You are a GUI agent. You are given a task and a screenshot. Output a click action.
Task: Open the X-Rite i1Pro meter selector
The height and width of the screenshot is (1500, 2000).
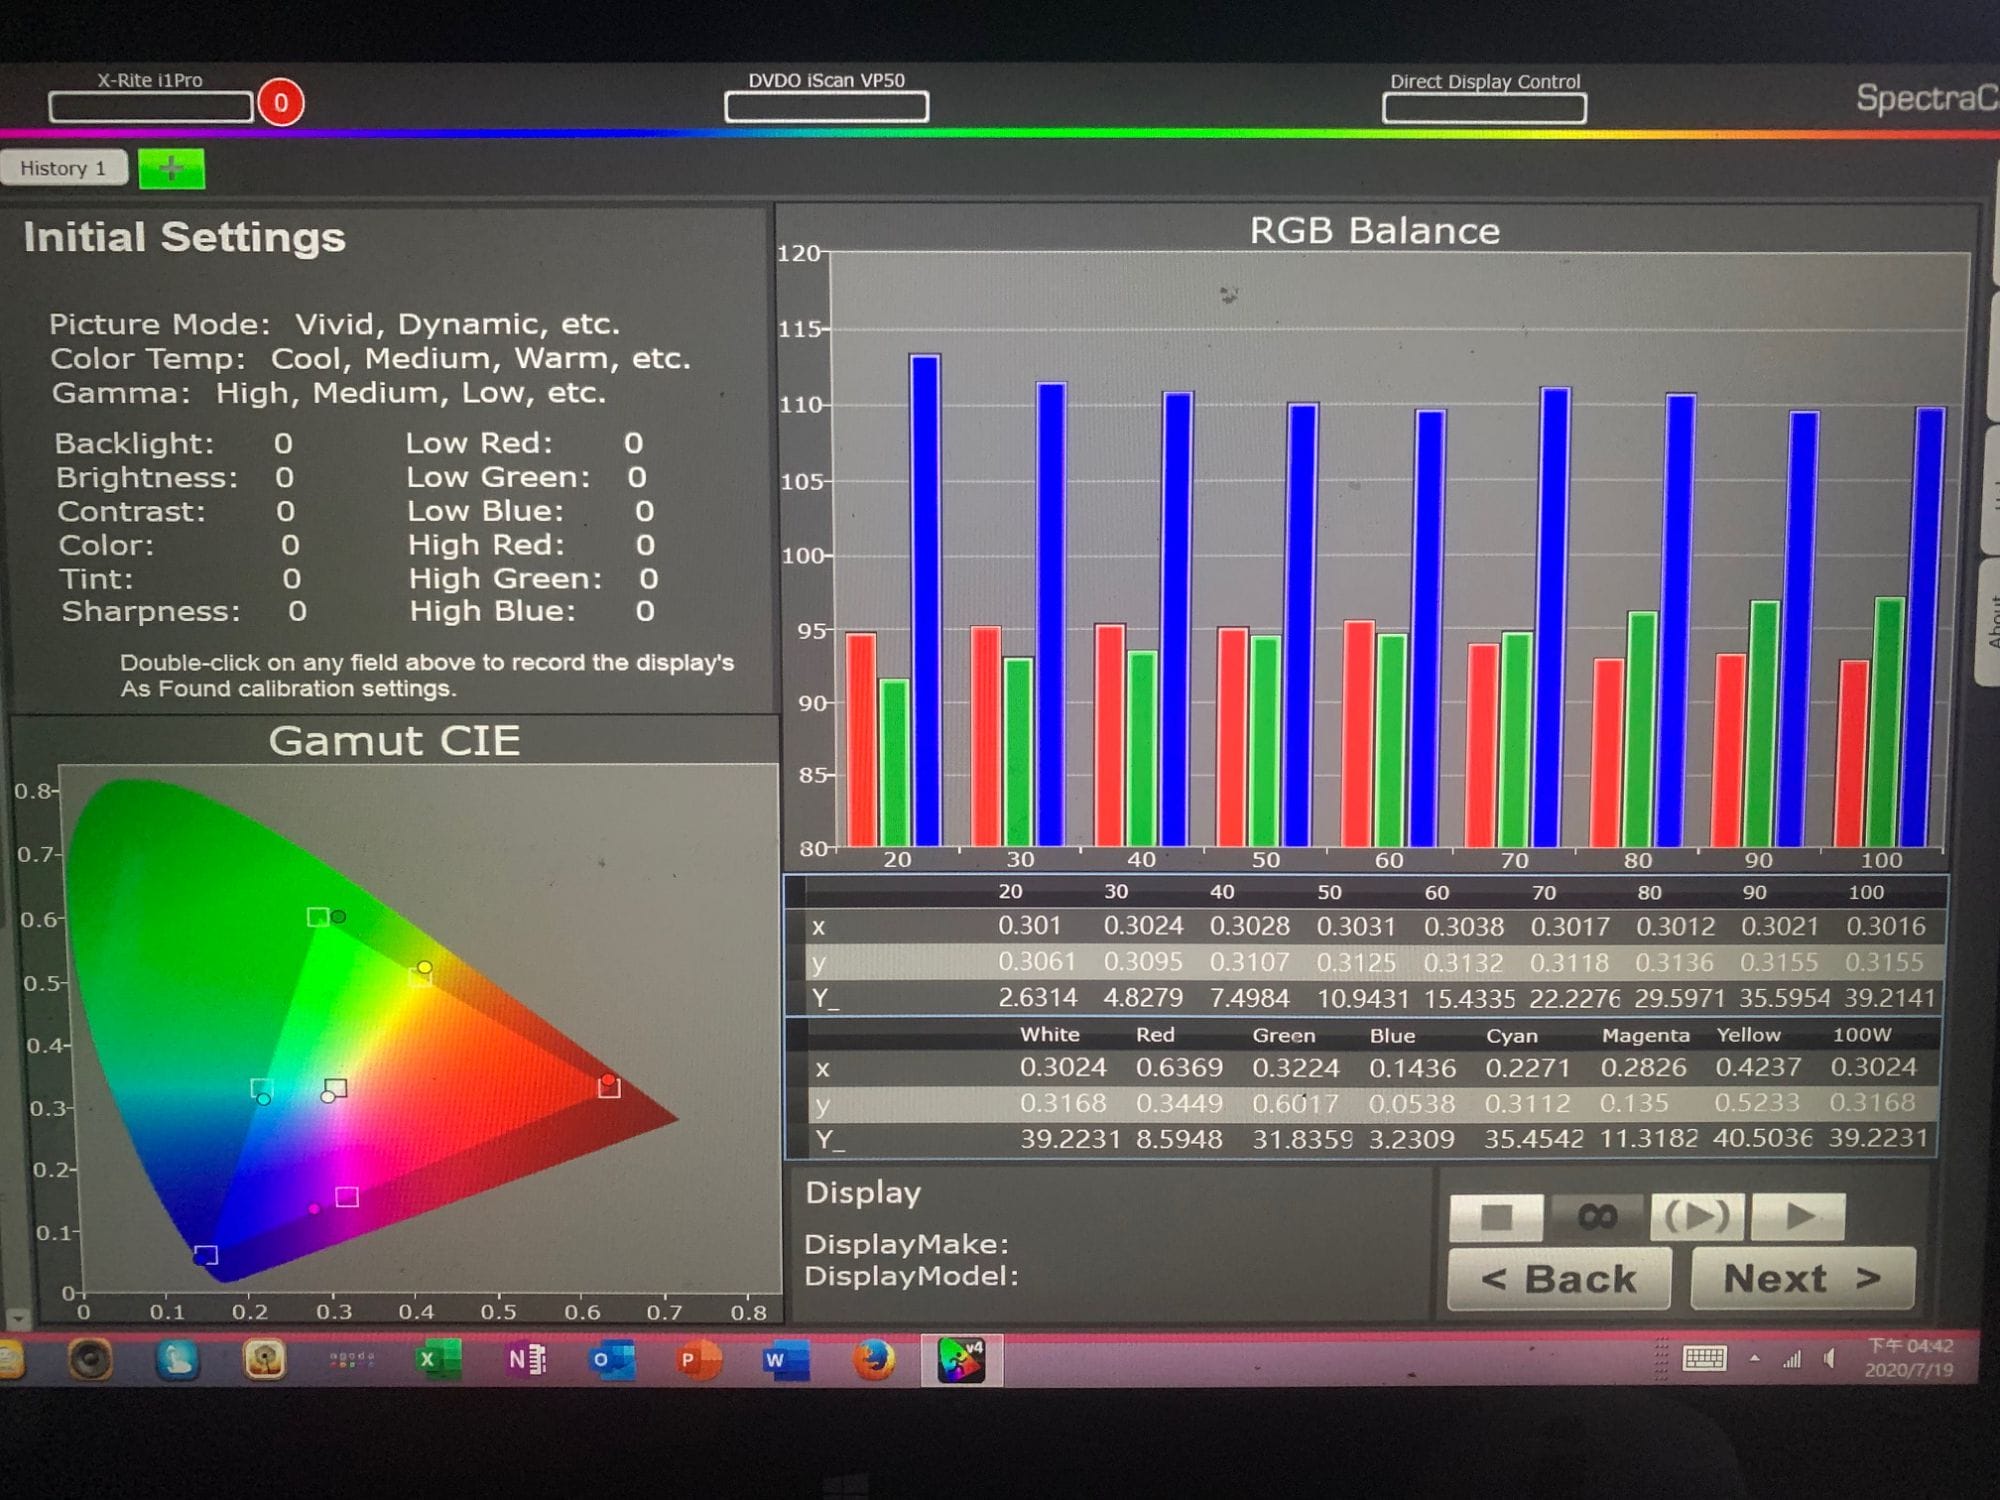coord(151,107)
